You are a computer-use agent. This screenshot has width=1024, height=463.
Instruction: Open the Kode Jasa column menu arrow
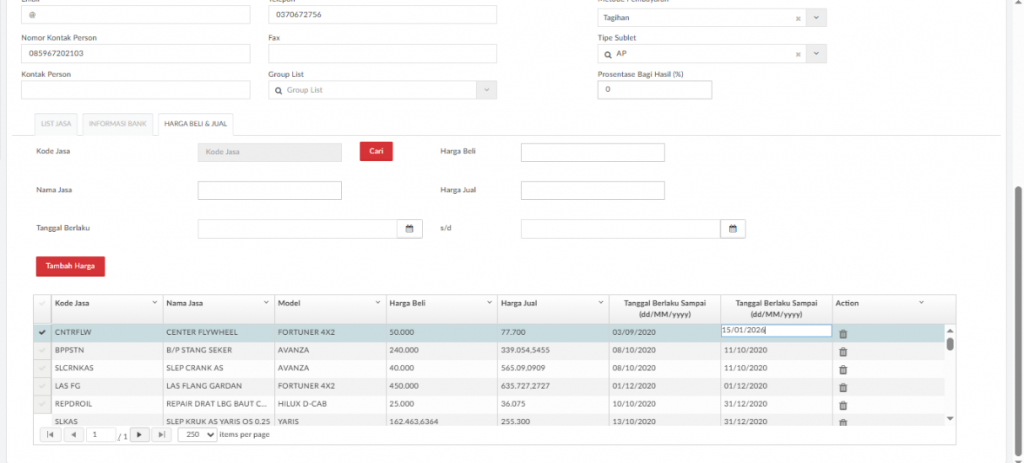154,302
